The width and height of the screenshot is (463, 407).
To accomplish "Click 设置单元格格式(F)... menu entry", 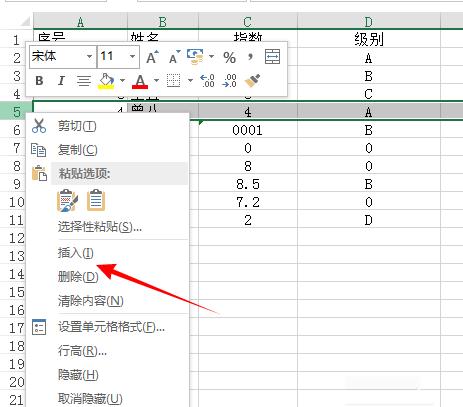I will [111, 327].
